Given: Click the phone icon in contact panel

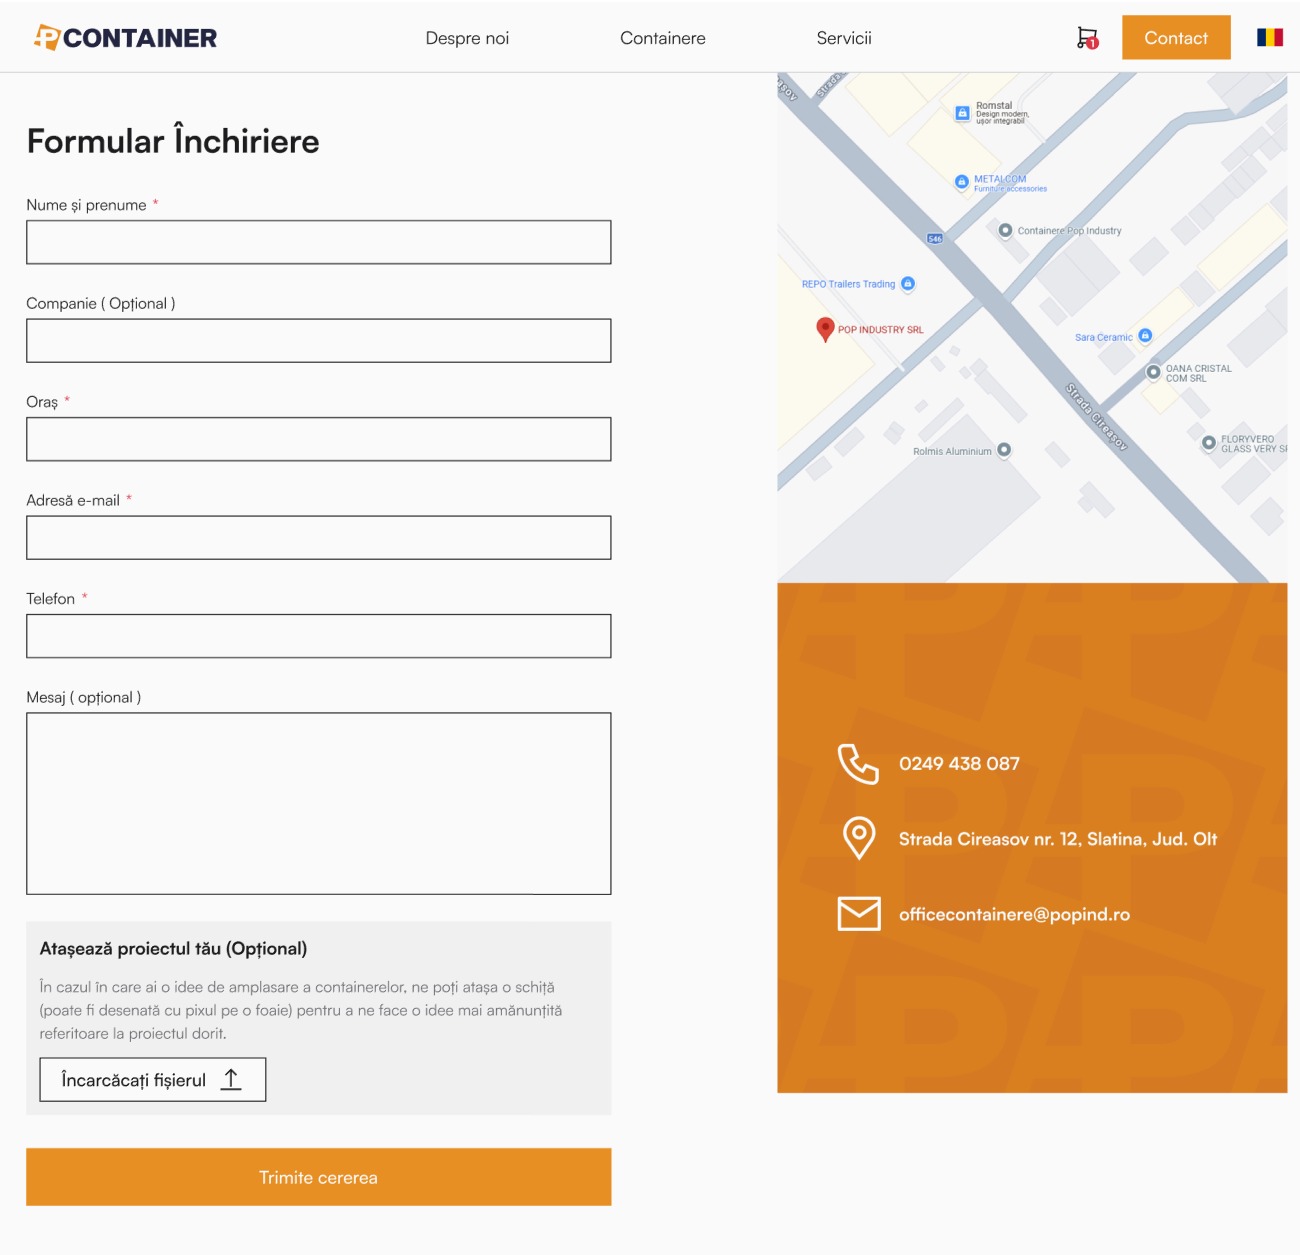Looking at the screenshot, I should click(858, 764).
